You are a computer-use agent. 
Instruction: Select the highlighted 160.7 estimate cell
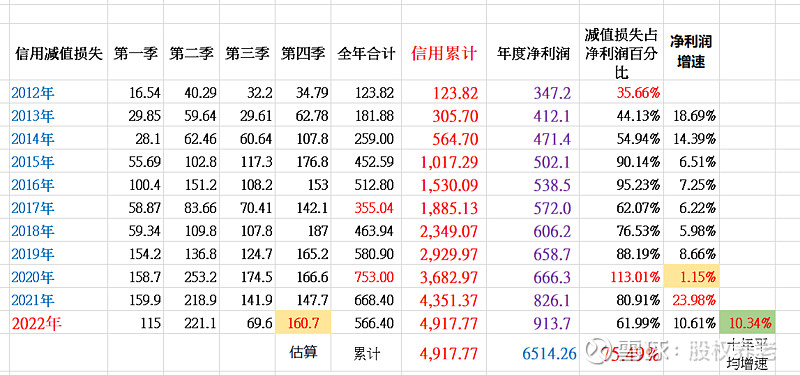pyautogui.click(x=303, y=323)
